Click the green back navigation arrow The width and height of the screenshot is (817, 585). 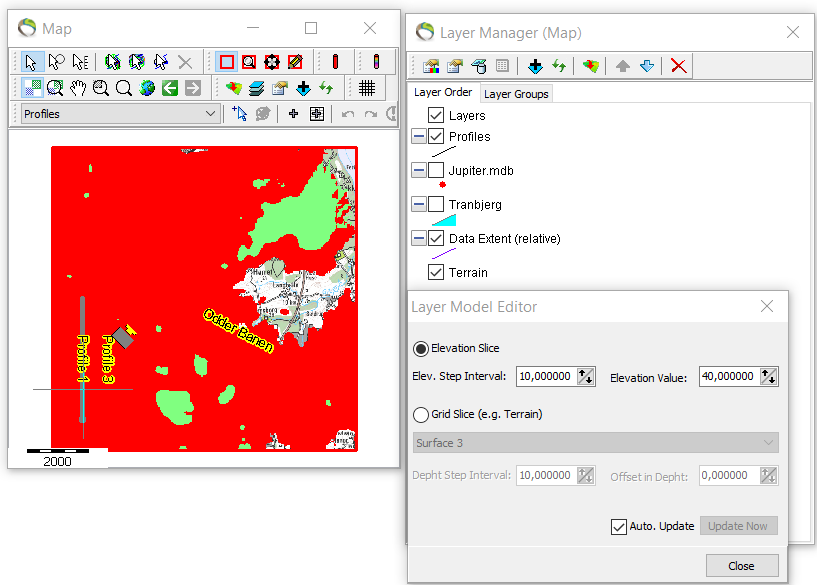(169, 87)
